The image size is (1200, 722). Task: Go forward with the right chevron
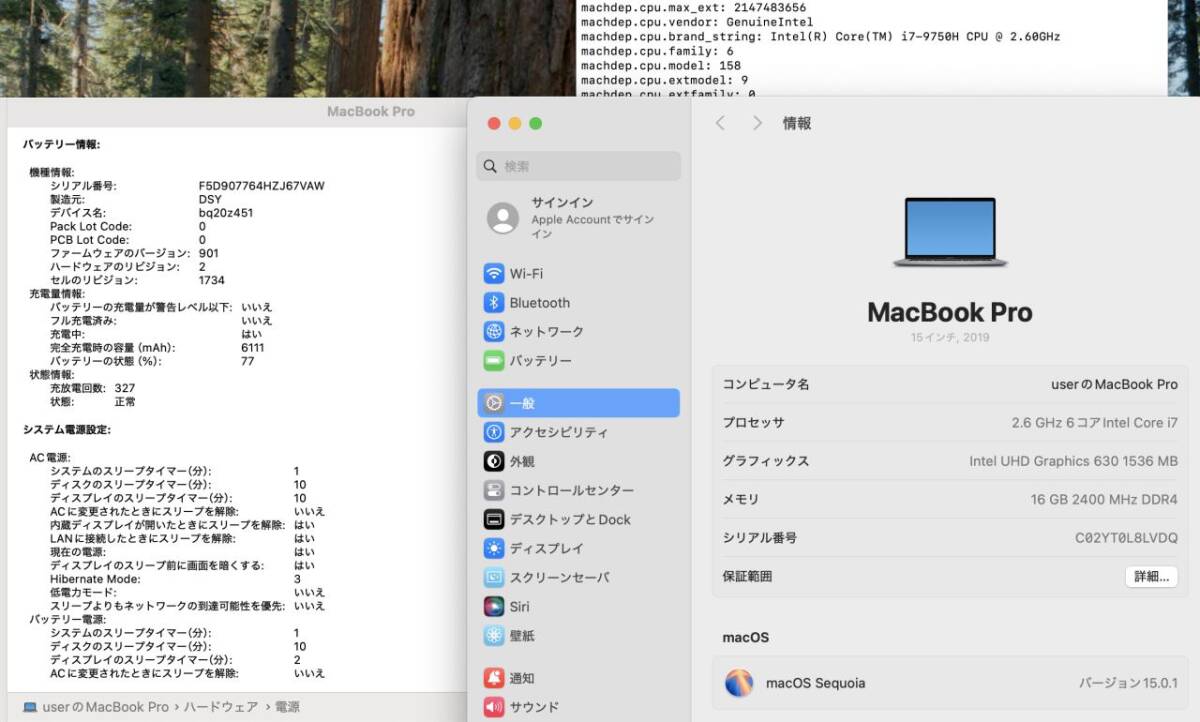pos(757,123)
